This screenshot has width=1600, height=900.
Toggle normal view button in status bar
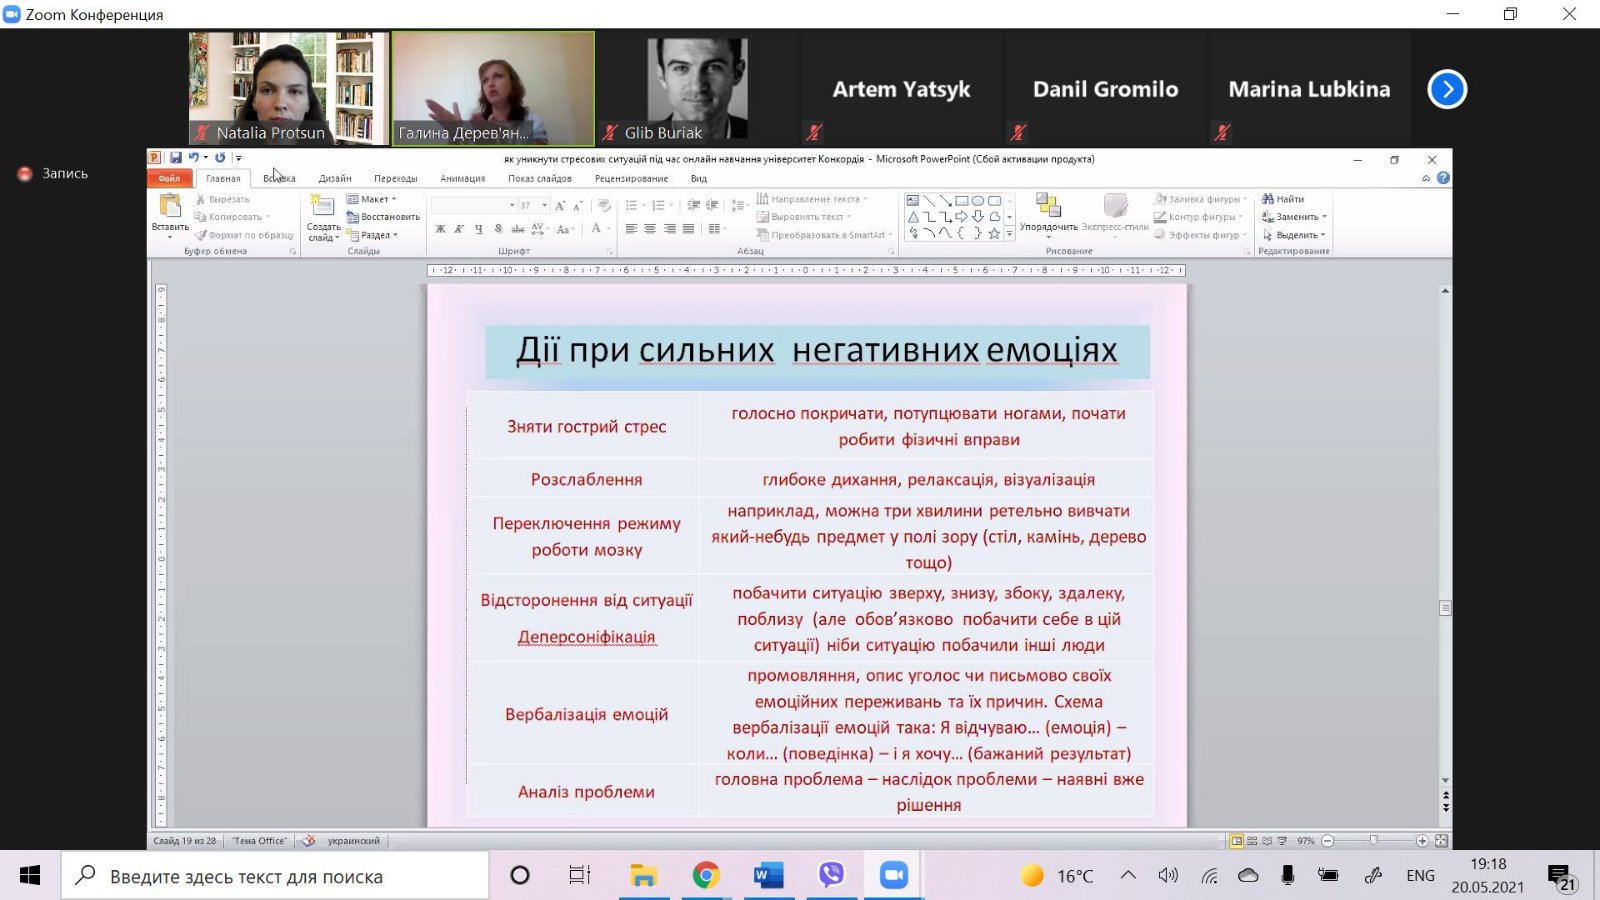tap(1237, 841)
